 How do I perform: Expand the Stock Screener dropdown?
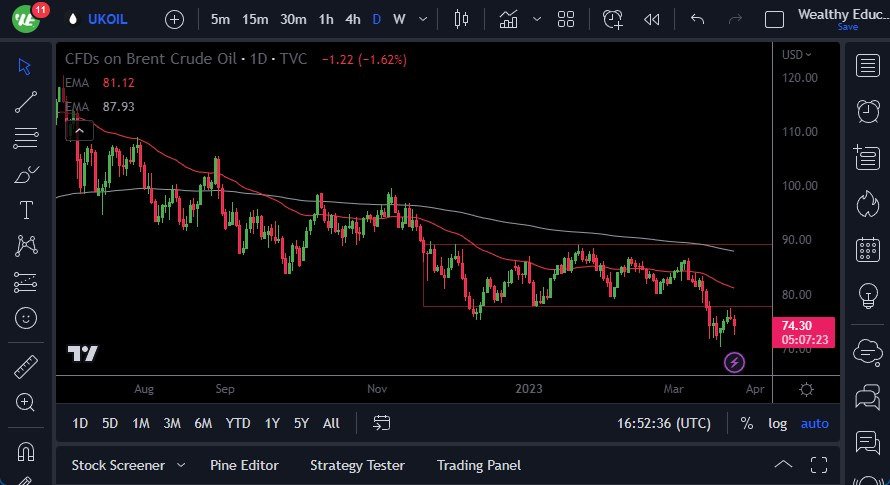coord(181,465)
